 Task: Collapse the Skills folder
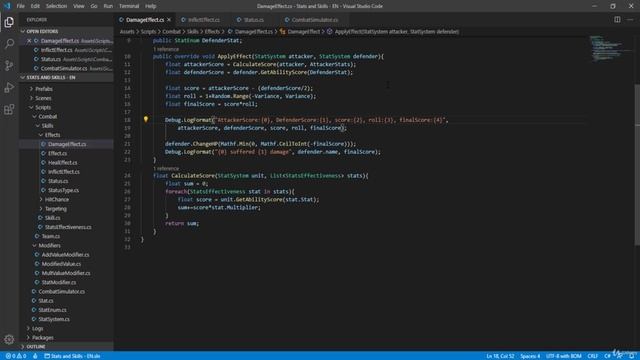point(47,126)
